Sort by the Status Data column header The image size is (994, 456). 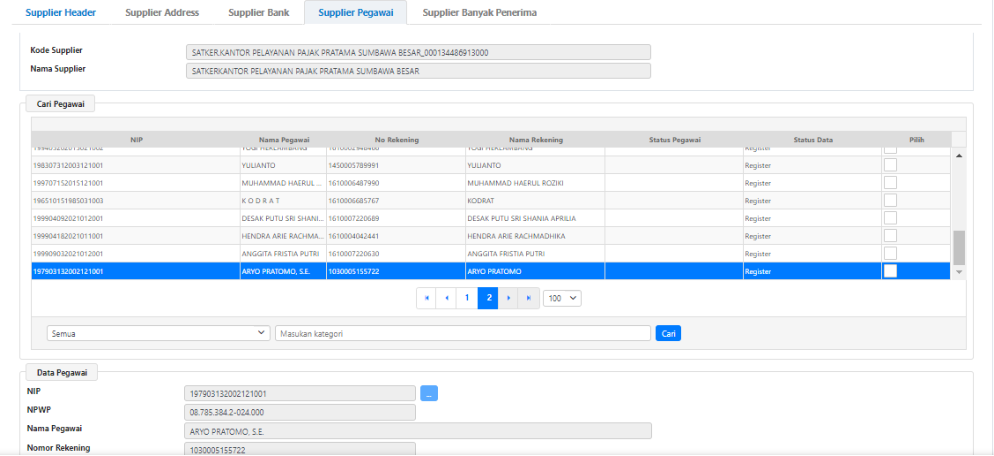pyautogui.click(x=813, y=139)
